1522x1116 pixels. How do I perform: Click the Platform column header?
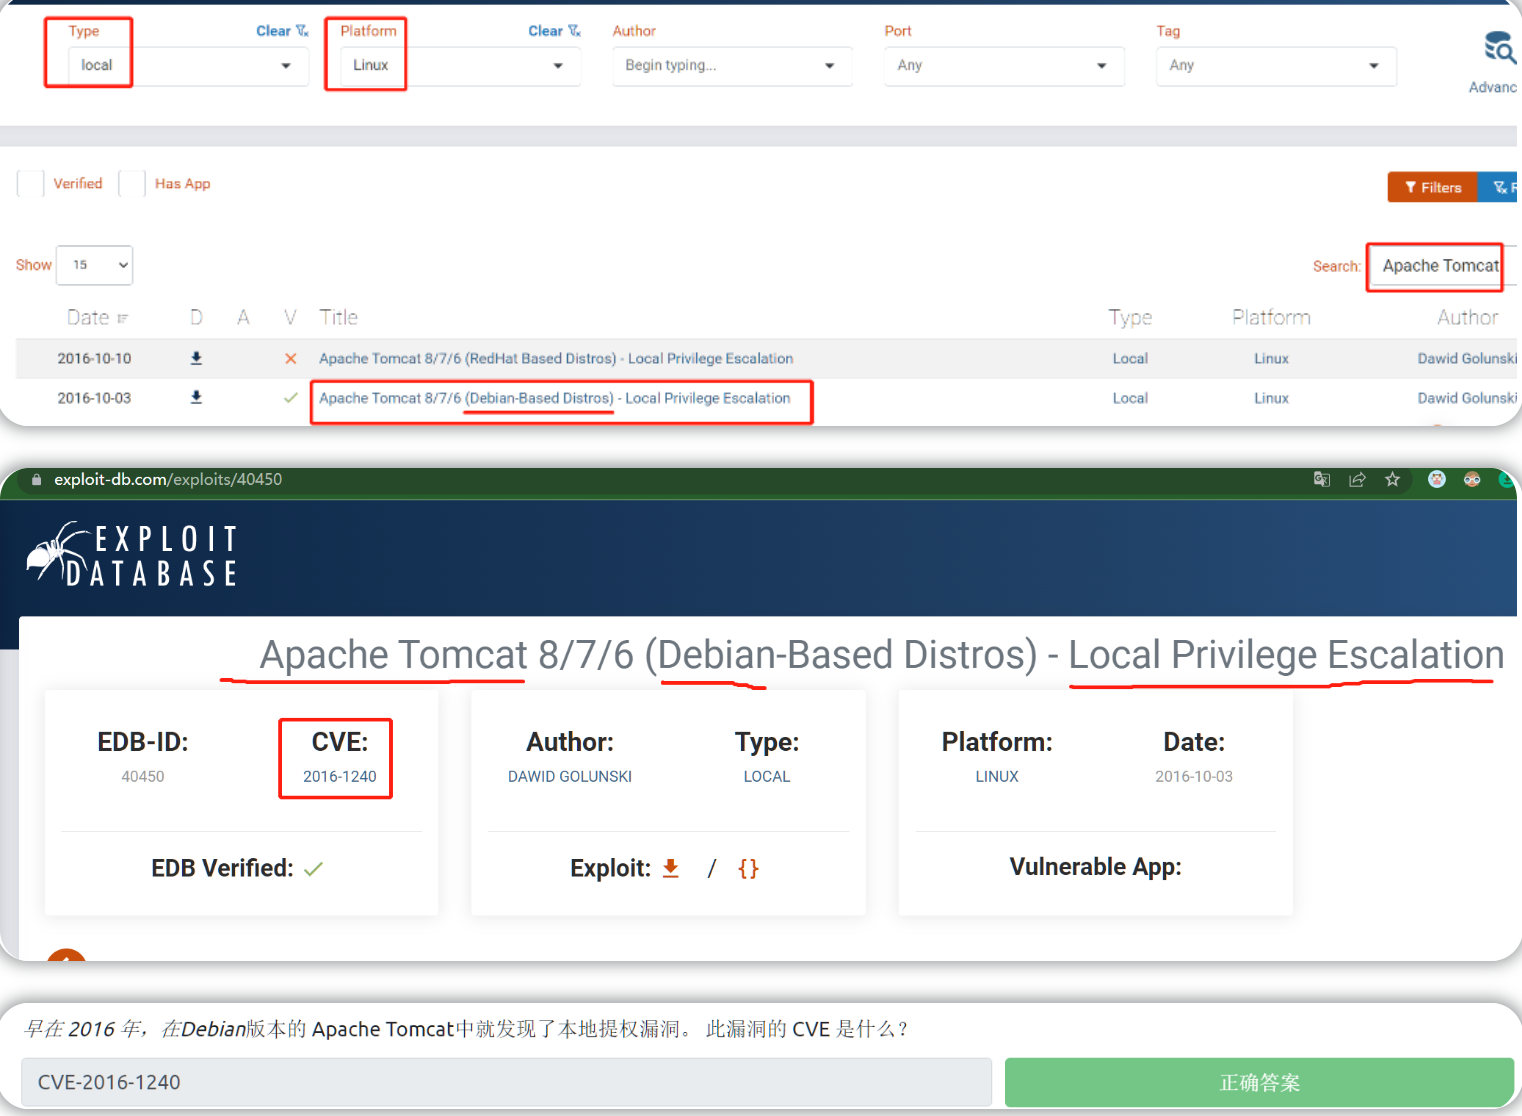point(1271,317)
